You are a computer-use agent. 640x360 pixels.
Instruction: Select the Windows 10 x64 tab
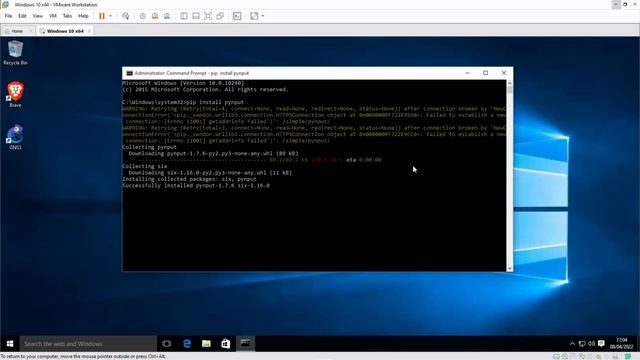(x=64, y=31)
